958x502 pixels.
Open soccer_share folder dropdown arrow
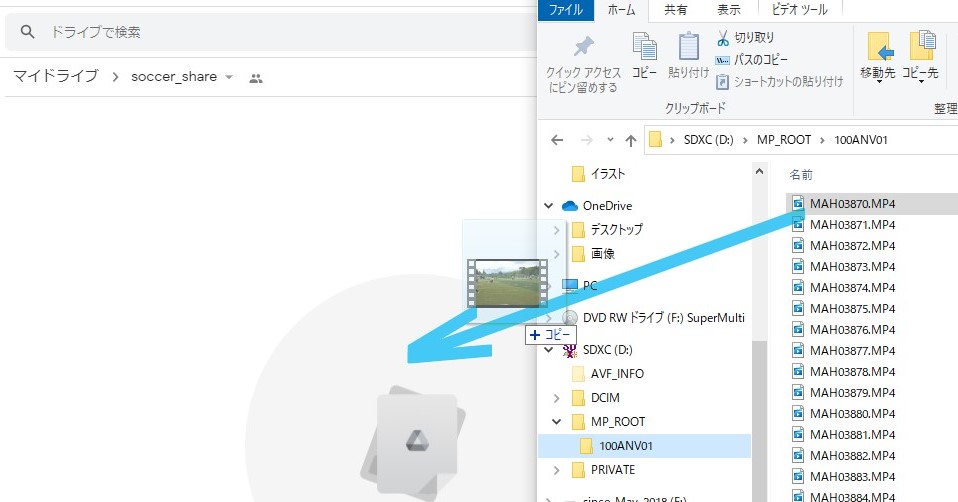tap(229, 78)
